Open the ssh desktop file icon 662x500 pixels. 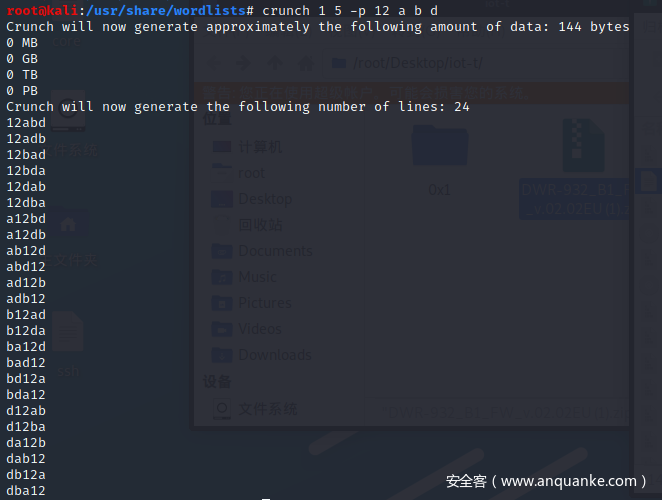pyautogui.click(x=68, y=344)
